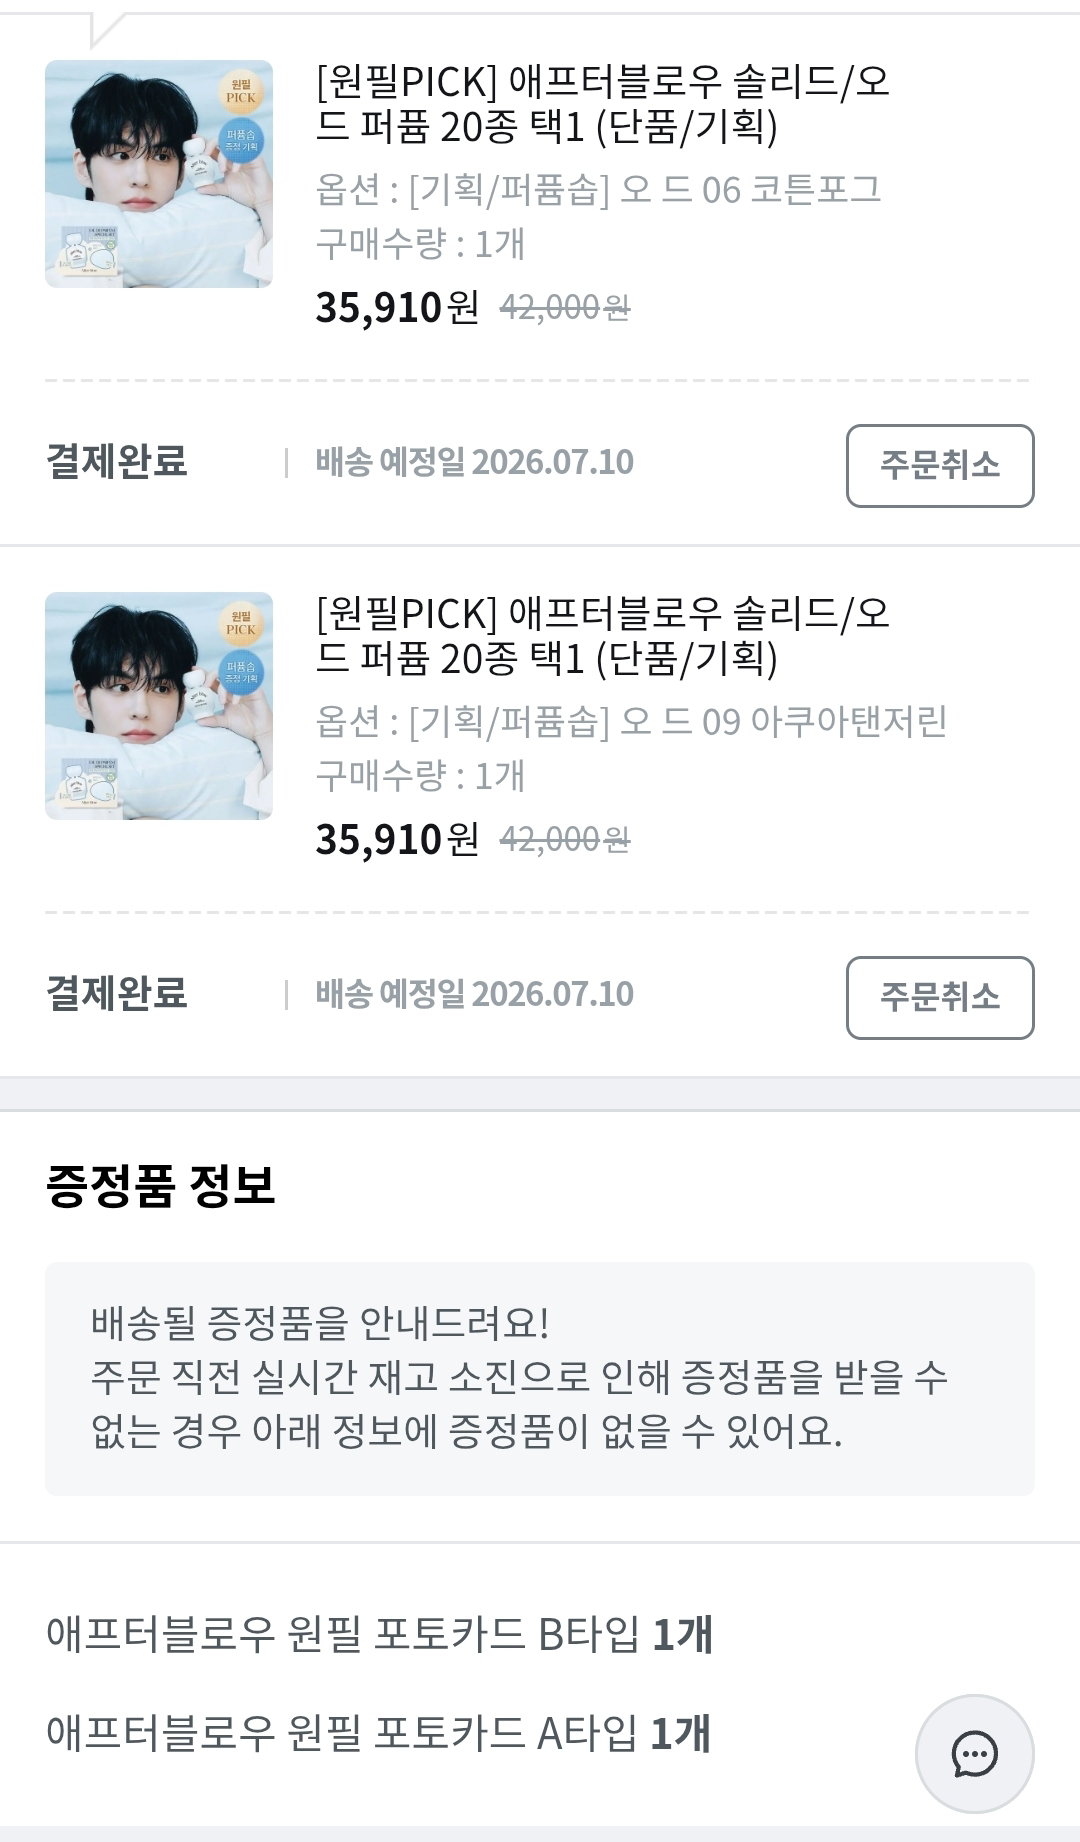
Task: Cancel the 아쿠아탠저린 order via 주문취소
Action: pos(940,998)
